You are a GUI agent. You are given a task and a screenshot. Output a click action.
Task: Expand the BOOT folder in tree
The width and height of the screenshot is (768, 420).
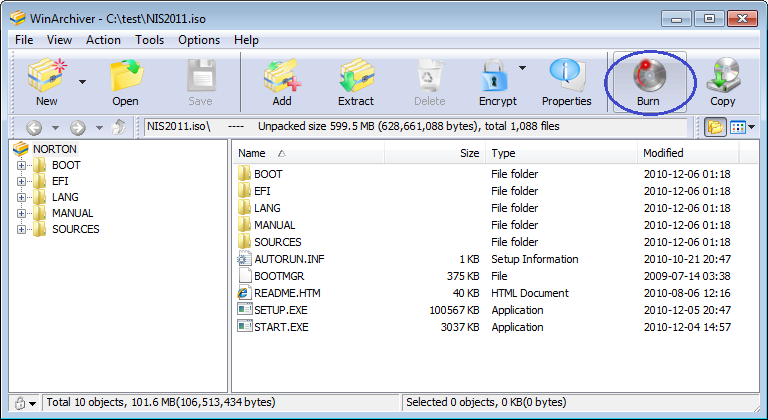point(21,166)
